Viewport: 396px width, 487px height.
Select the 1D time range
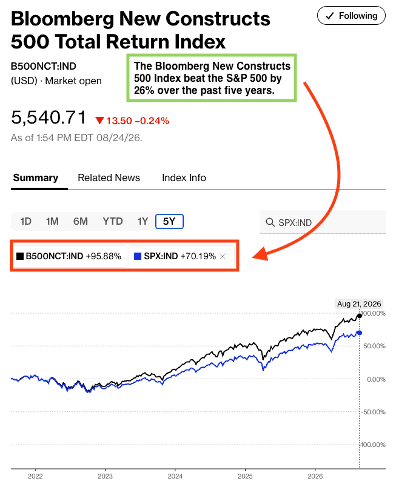(x=26, y=221)
